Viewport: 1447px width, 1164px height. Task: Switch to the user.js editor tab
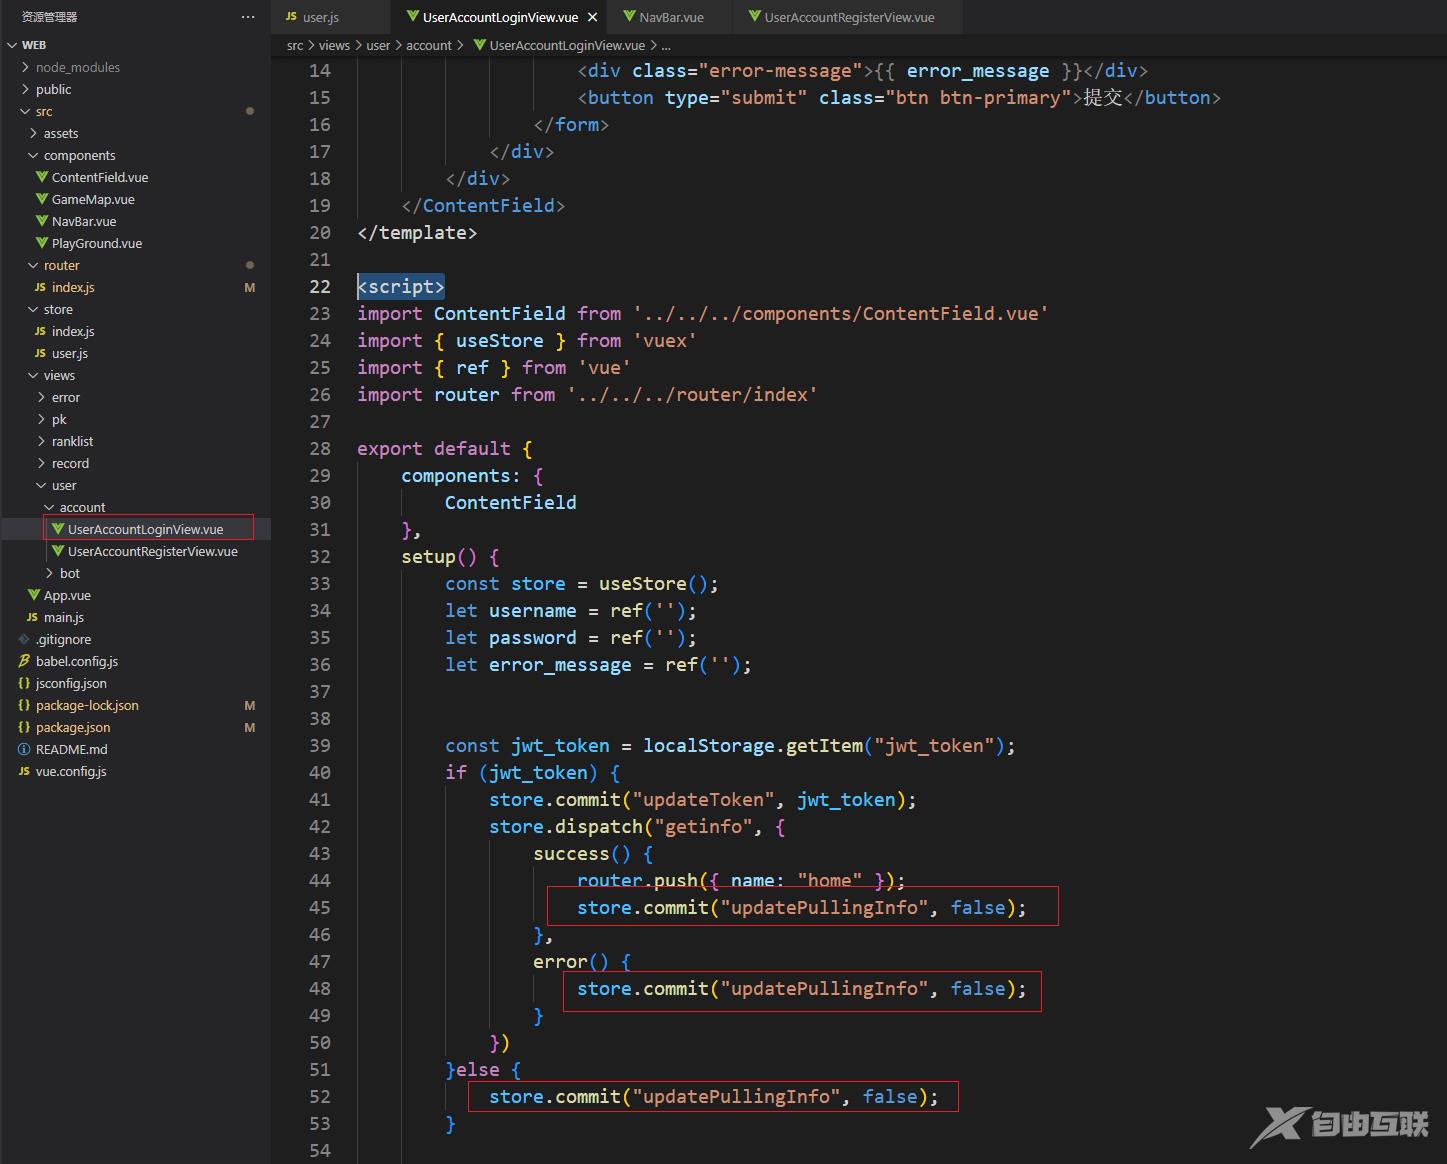tap(320, 17)
